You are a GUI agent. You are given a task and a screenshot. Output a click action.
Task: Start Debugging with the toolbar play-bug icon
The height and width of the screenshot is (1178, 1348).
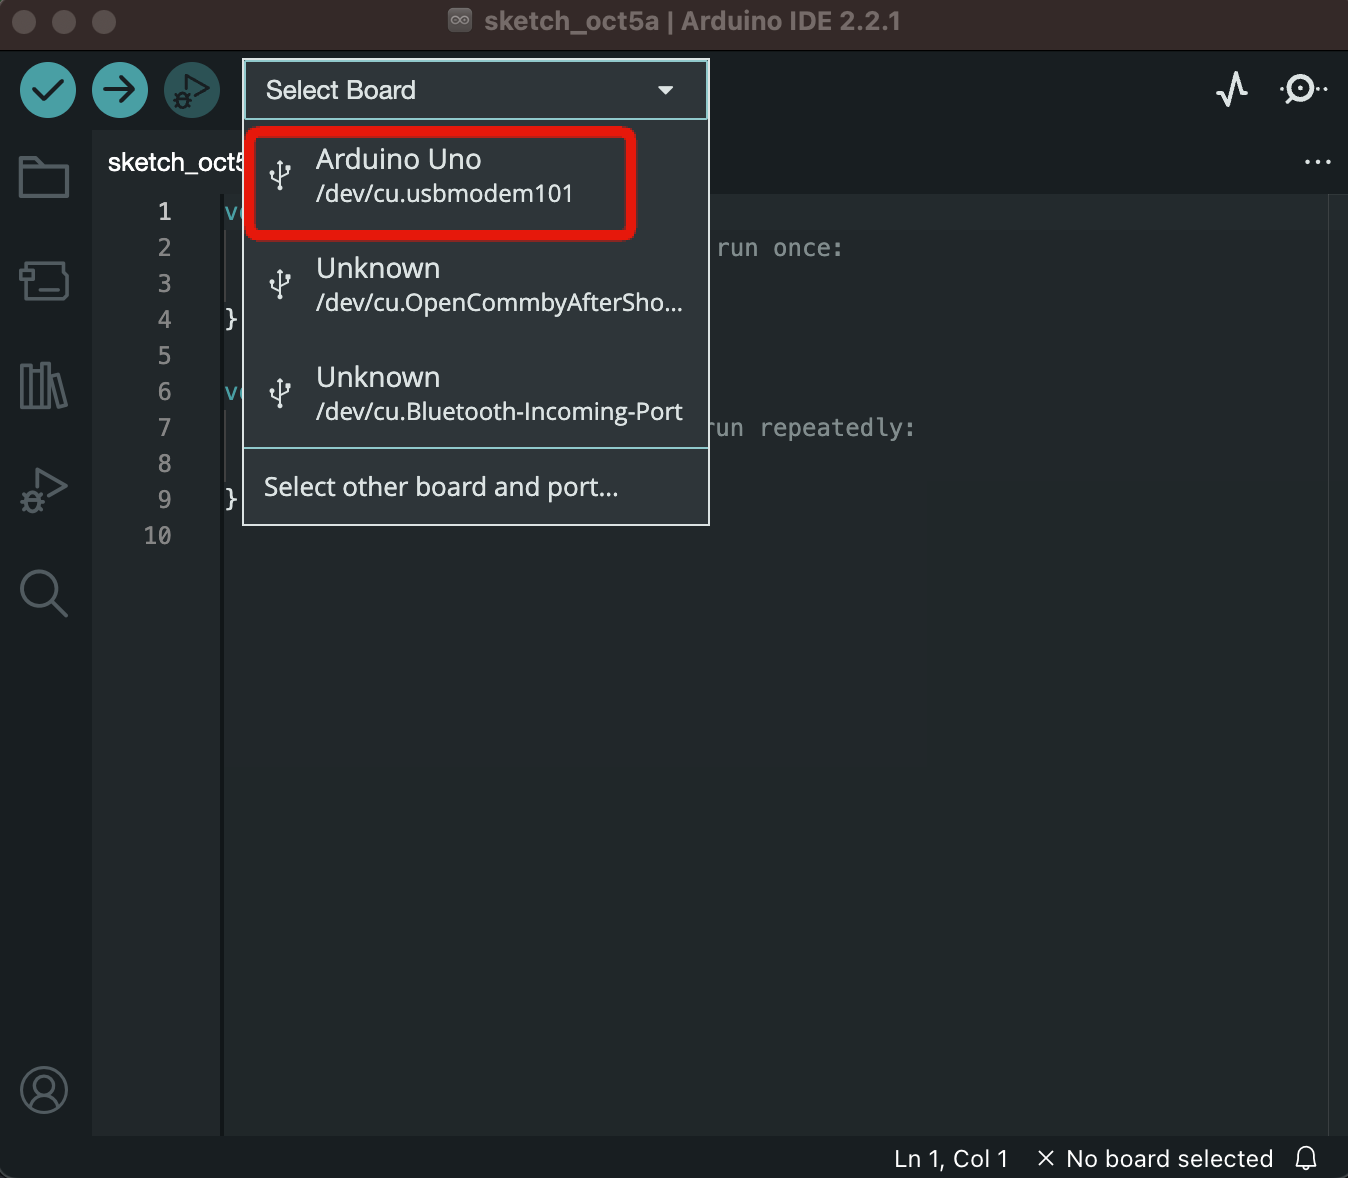click(x=192, y=90)
